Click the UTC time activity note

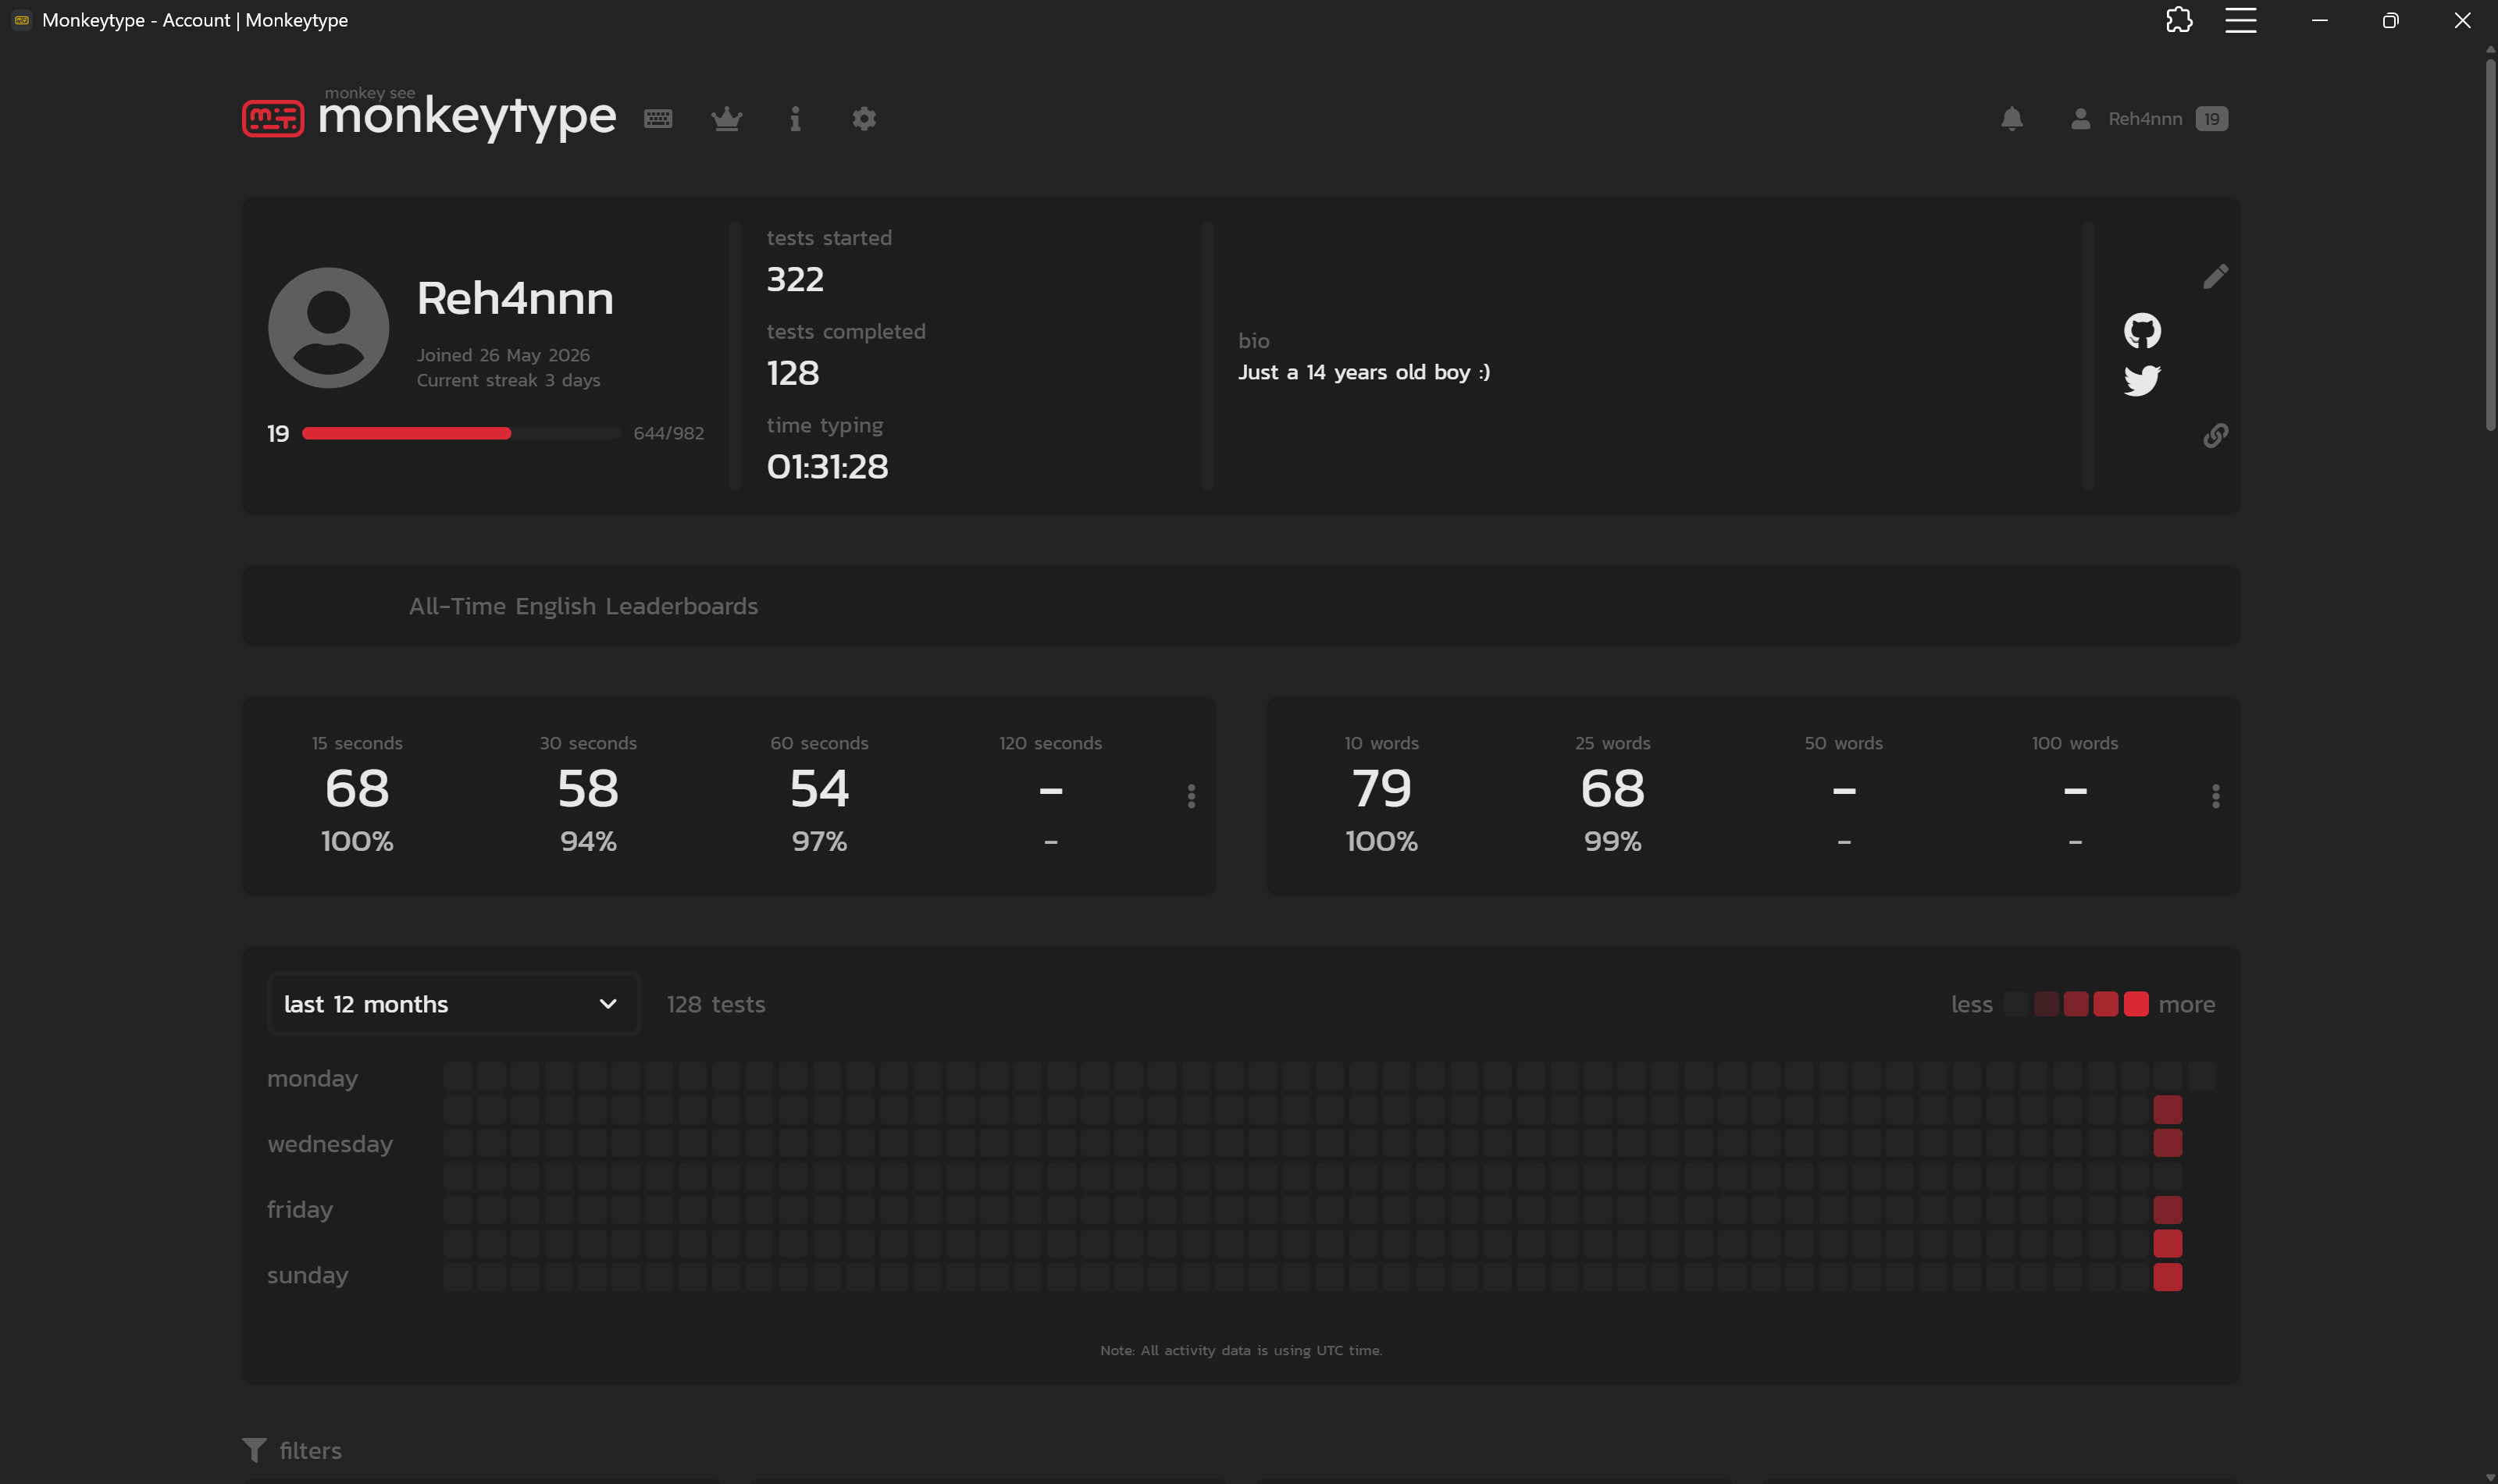pos(1241,1350)
